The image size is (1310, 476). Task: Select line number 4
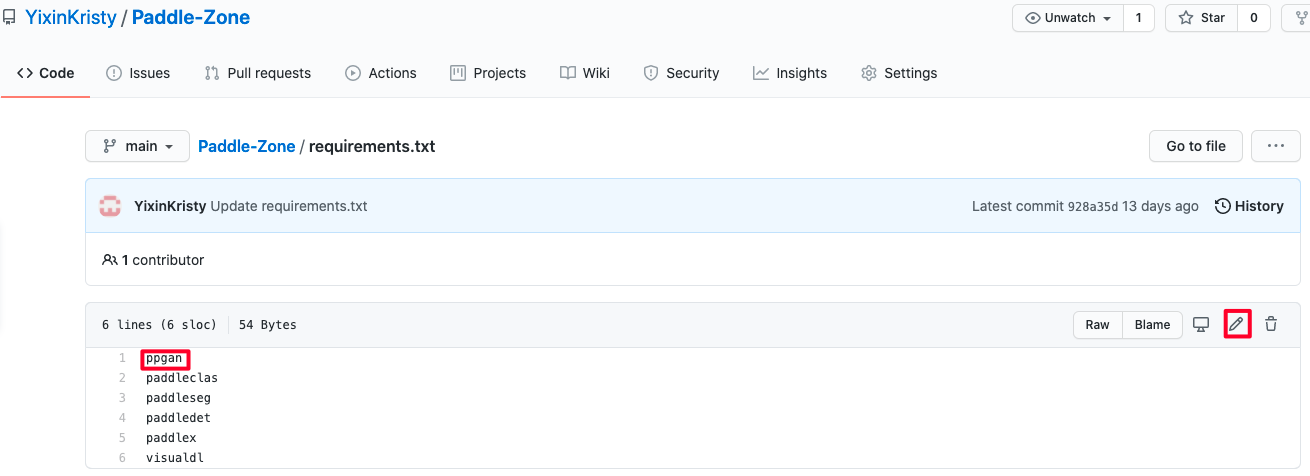(x=122, y=418)
